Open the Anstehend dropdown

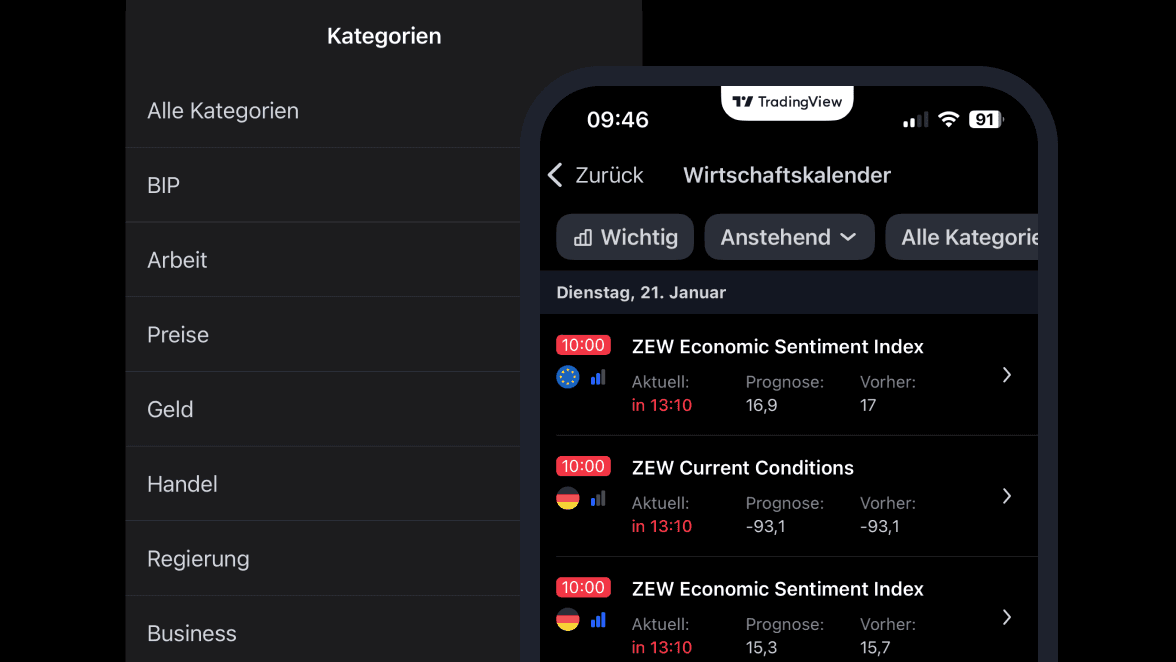789,237
